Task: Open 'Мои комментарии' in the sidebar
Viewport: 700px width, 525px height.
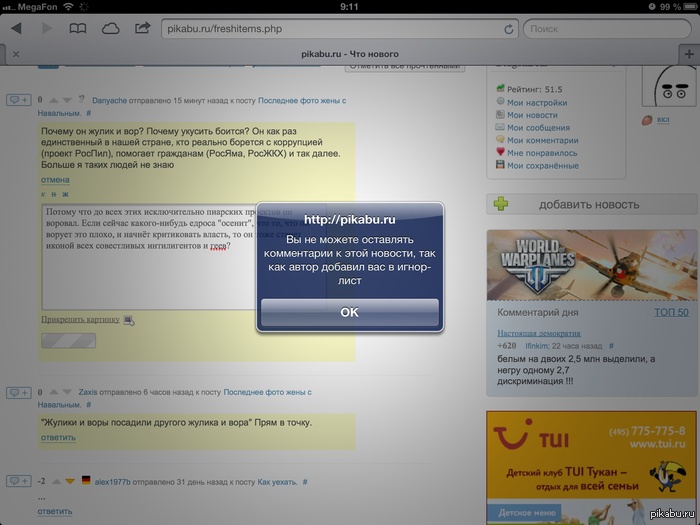Action: click(x=542, y=141)
